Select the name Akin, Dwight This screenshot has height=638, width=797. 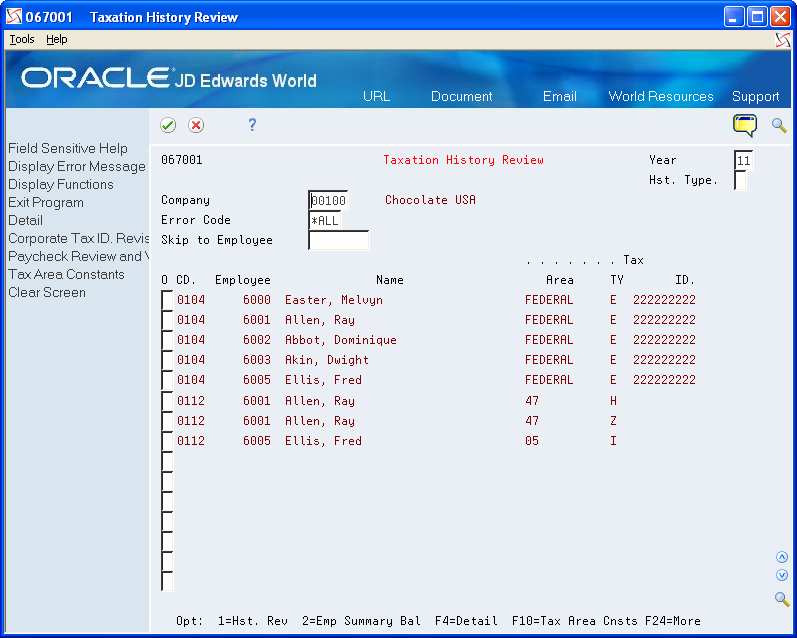tap(326, 360)
